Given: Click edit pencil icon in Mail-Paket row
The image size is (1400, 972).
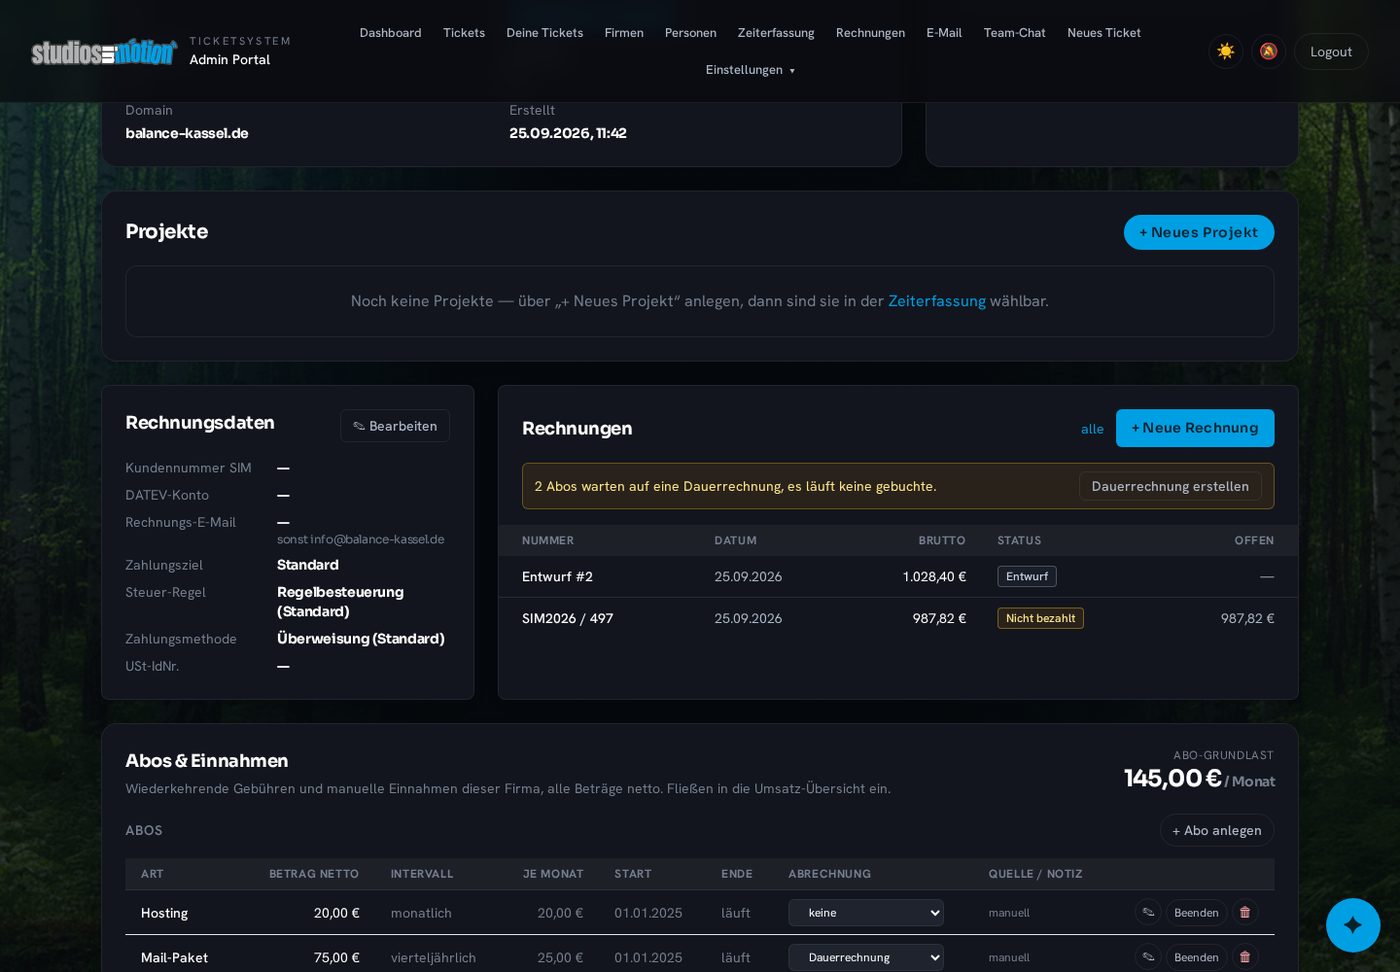Looking at the screenshot, I should 1148,957.
